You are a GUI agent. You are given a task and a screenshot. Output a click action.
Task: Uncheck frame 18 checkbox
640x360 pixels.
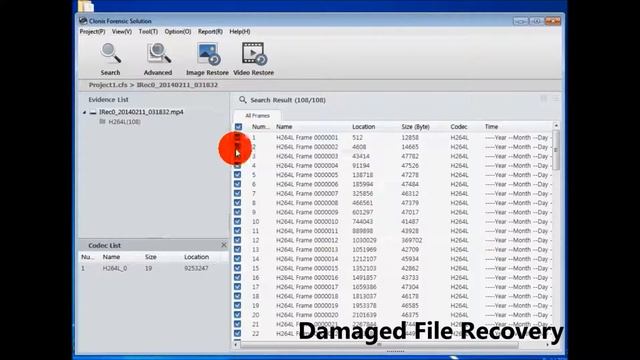(238, 296)
